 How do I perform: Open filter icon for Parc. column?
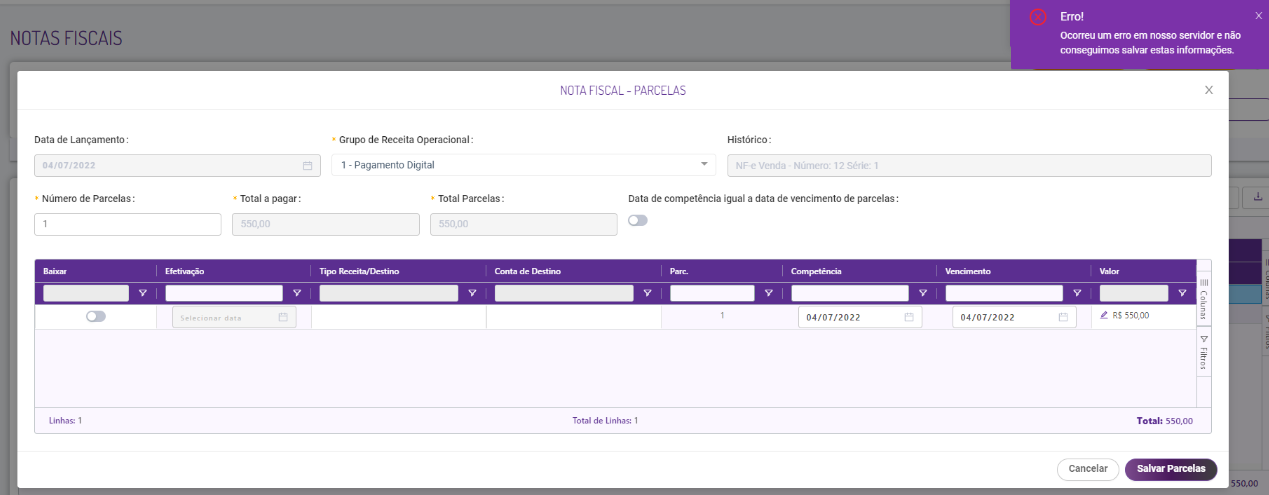pos(768,293)
